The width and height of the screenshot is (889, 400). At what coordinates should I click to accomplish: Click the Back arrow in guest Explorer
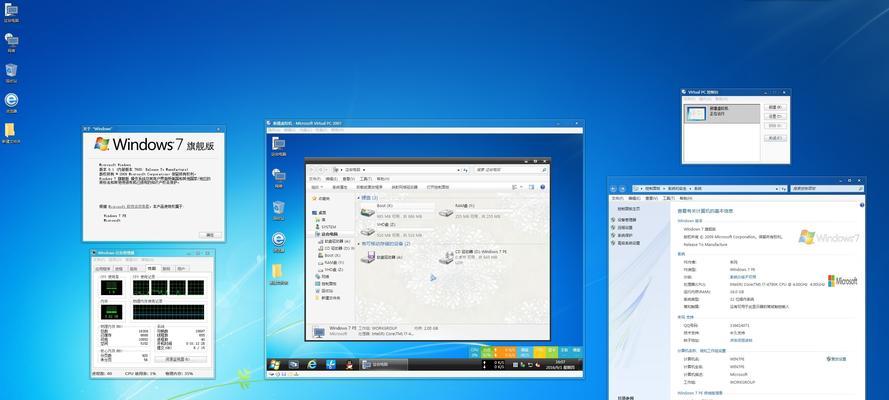click(x=311, y=170)
